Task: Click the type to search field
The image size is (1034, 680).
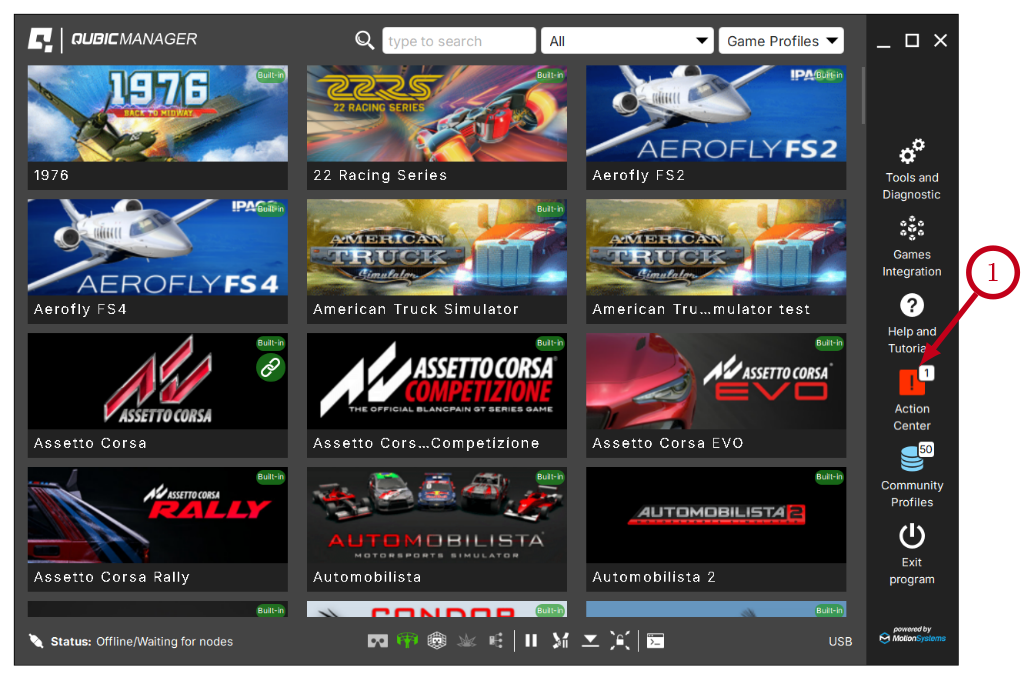Action: pos(458,41)
